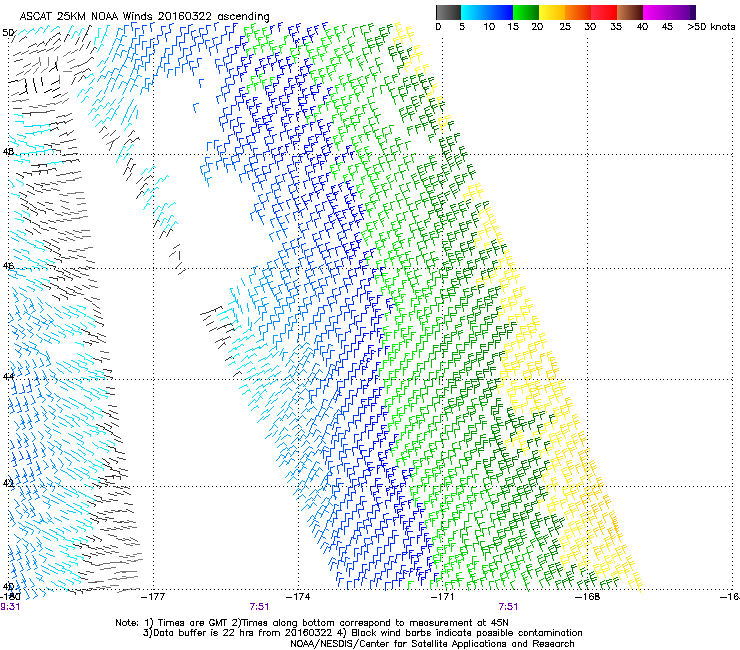Click the '45' label under the color bar
Image resolution: width=740 pixels, height=650 pixels.
pos(667,27)
